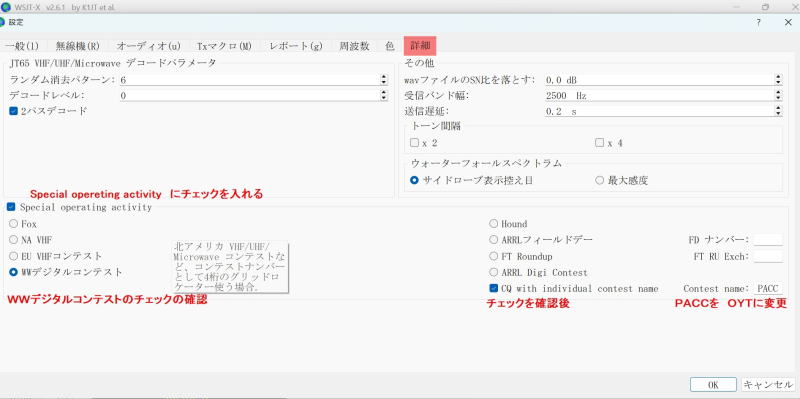800x399 pixels.
Task: Toggle CQ with individual contest name
Action: [493, 288]
